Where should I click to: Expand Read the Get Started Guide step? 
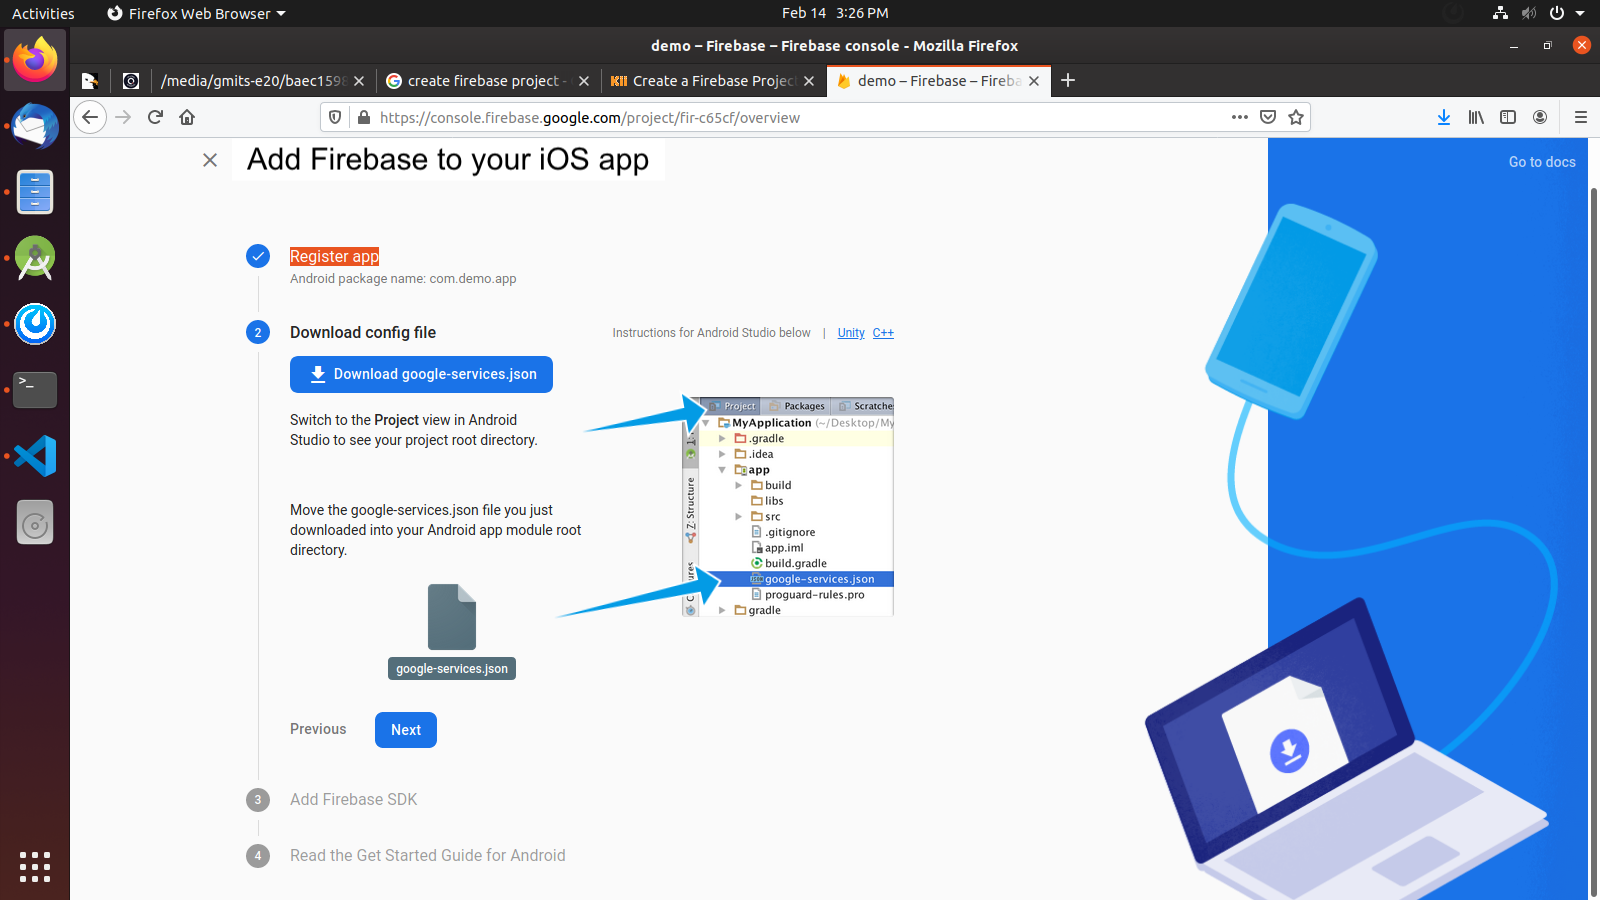click(x=428, y=855)
